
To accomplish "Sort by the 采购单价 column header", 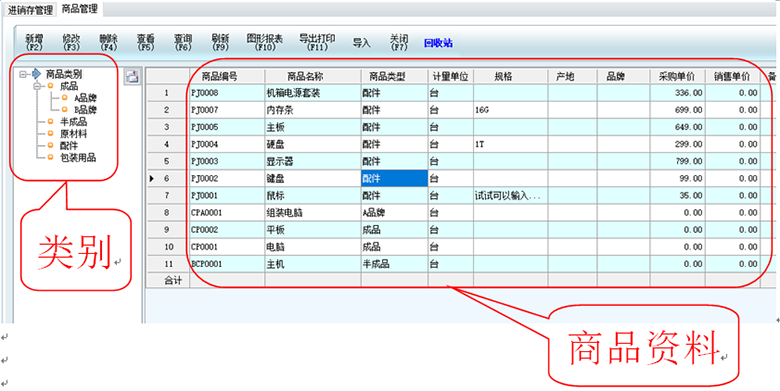I will pos(678,77).
